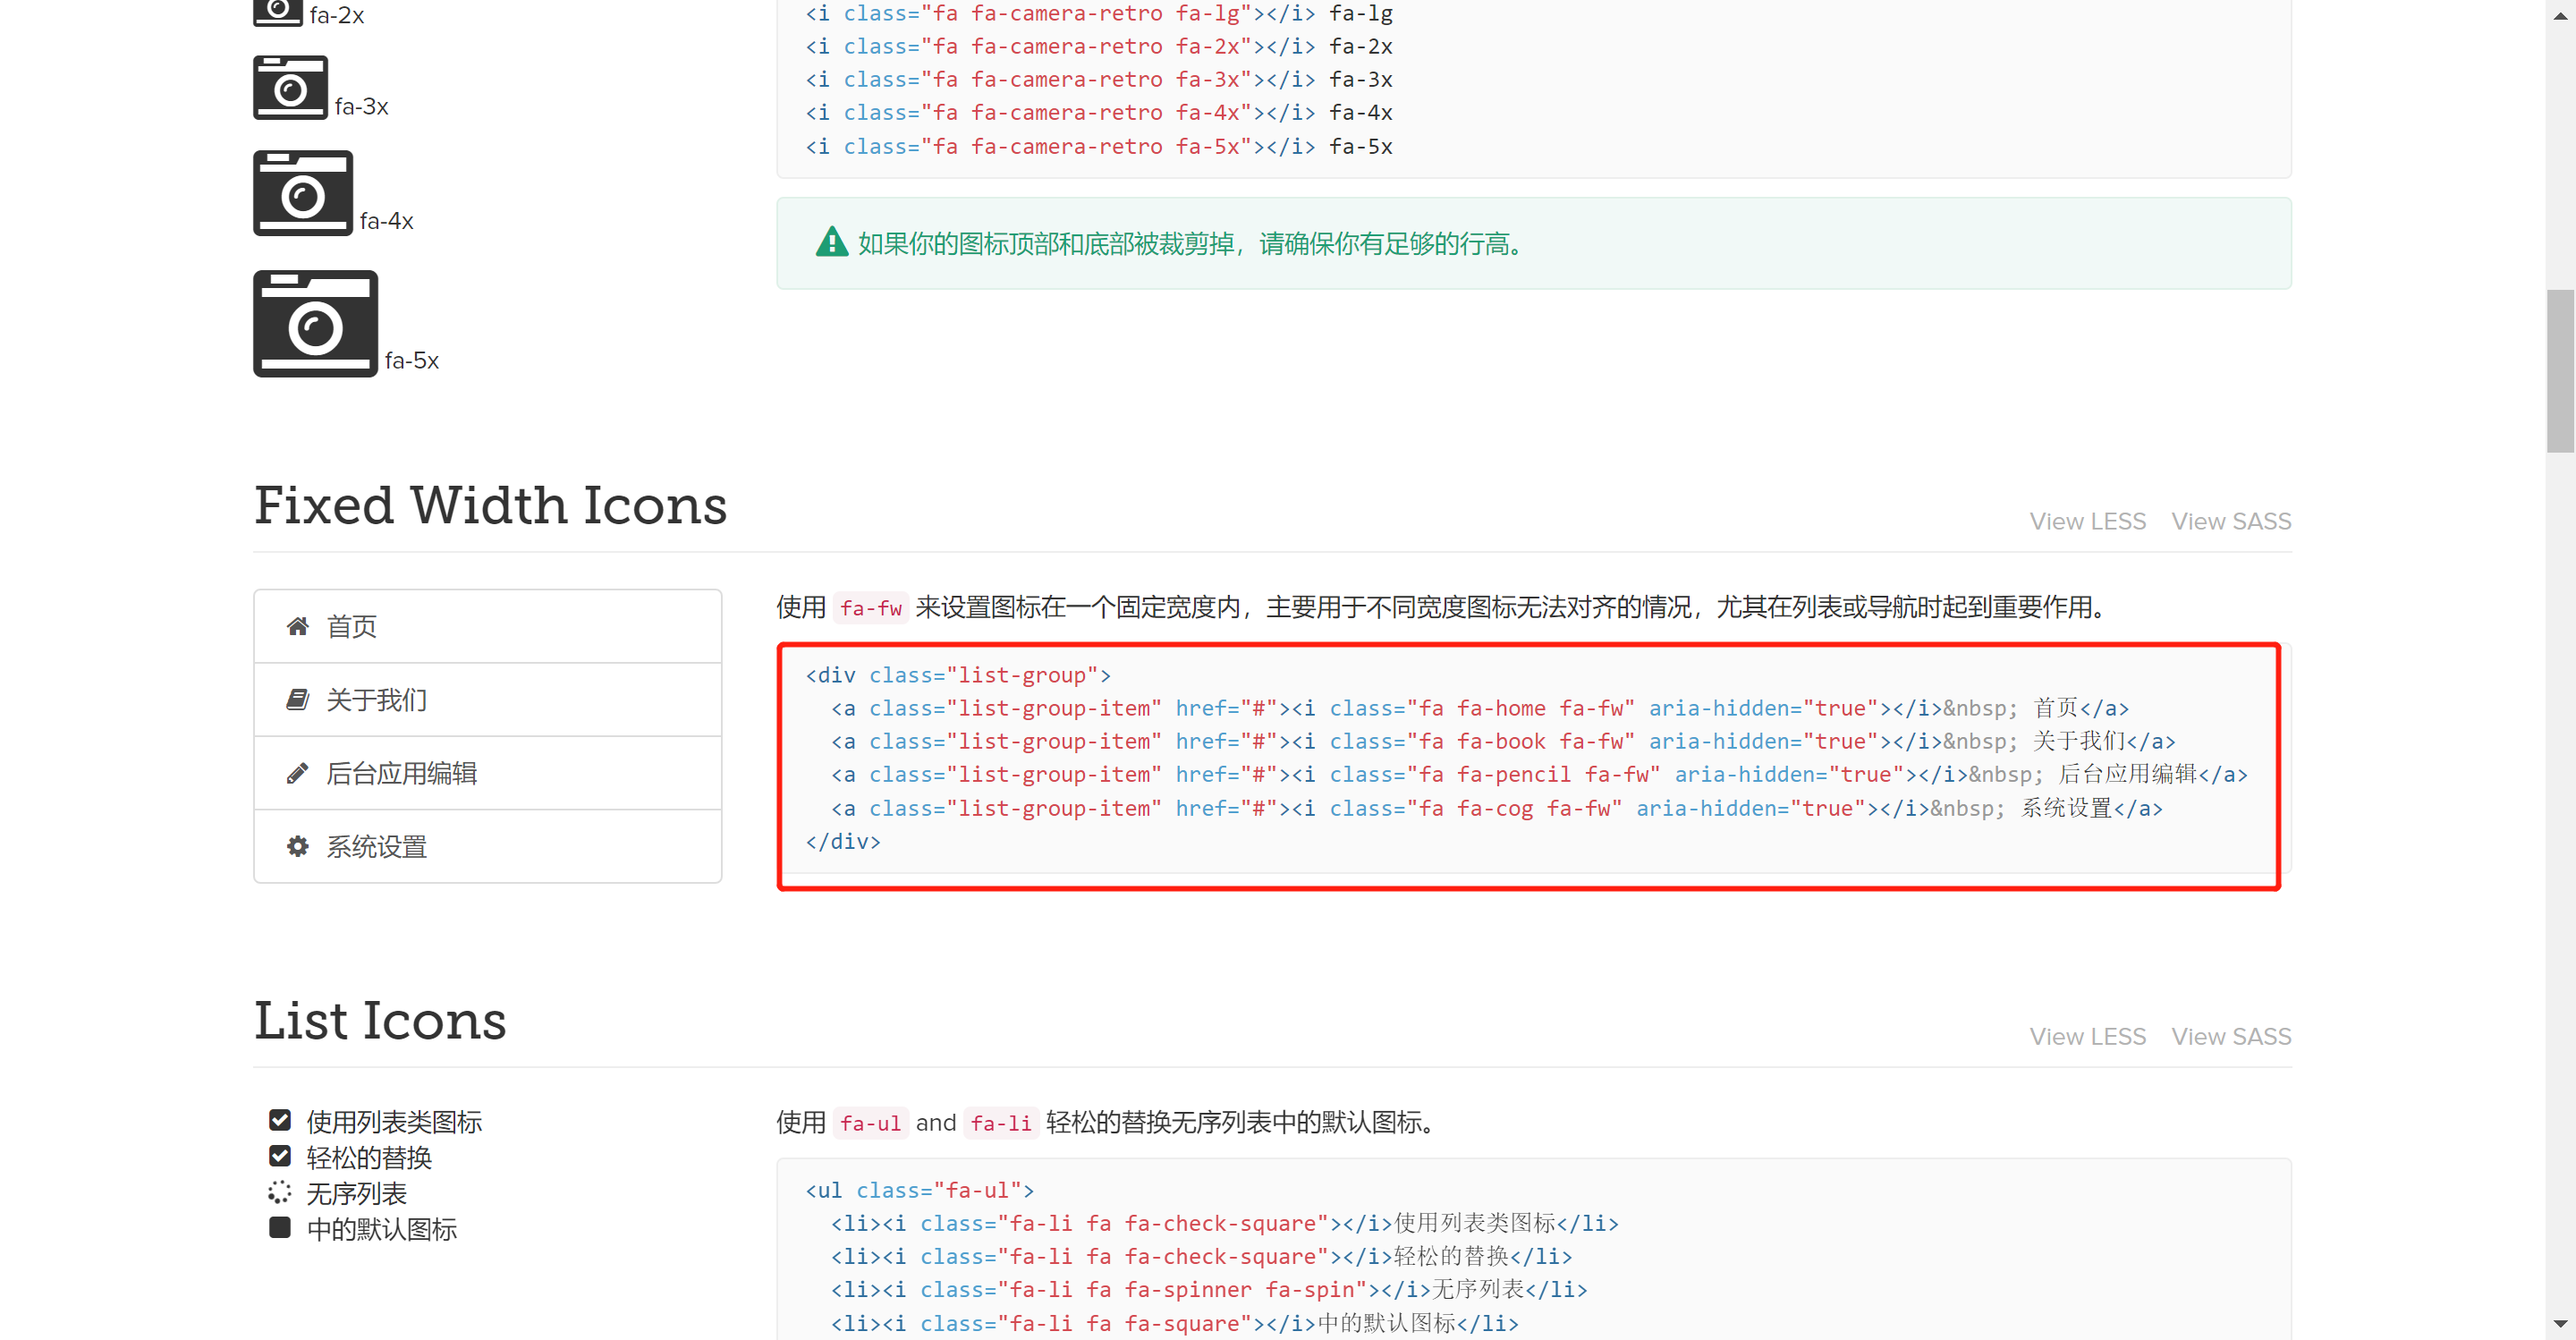Click the book icon beside 关于我们

coord(297,700)
